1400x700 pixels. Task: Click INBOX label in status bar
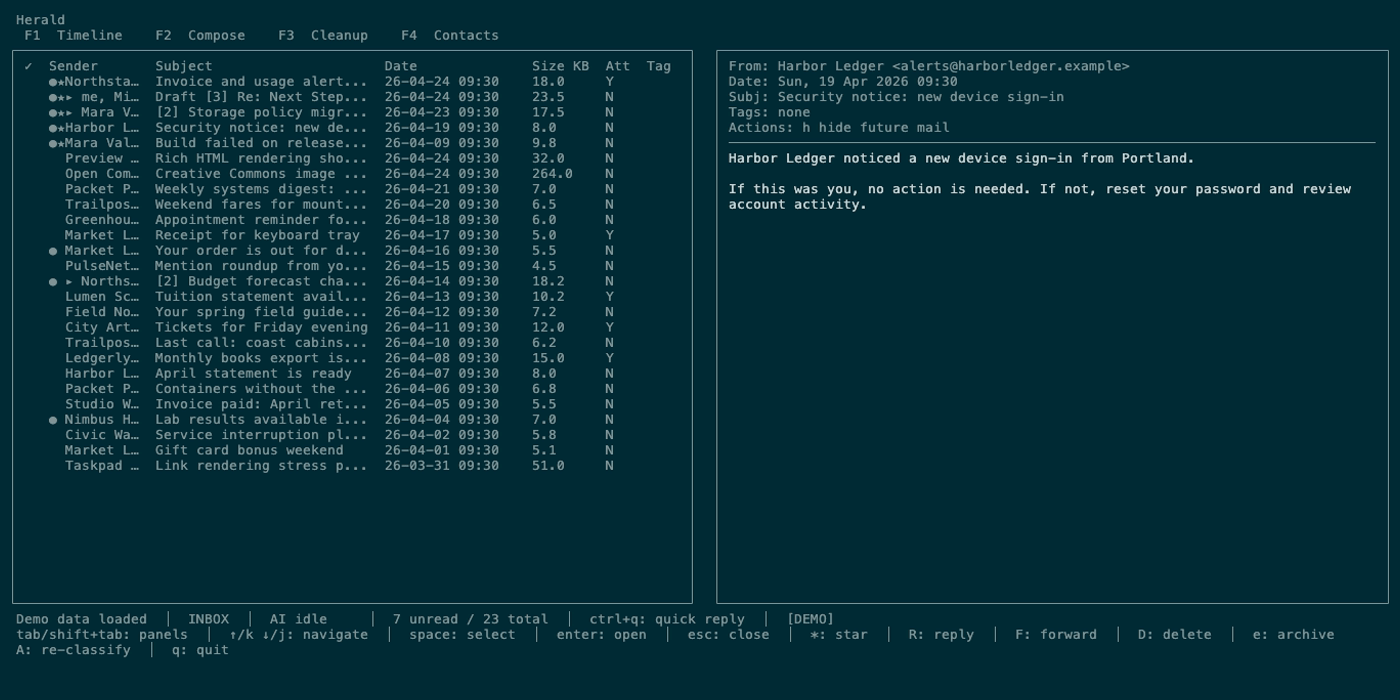tap(208, 620)
